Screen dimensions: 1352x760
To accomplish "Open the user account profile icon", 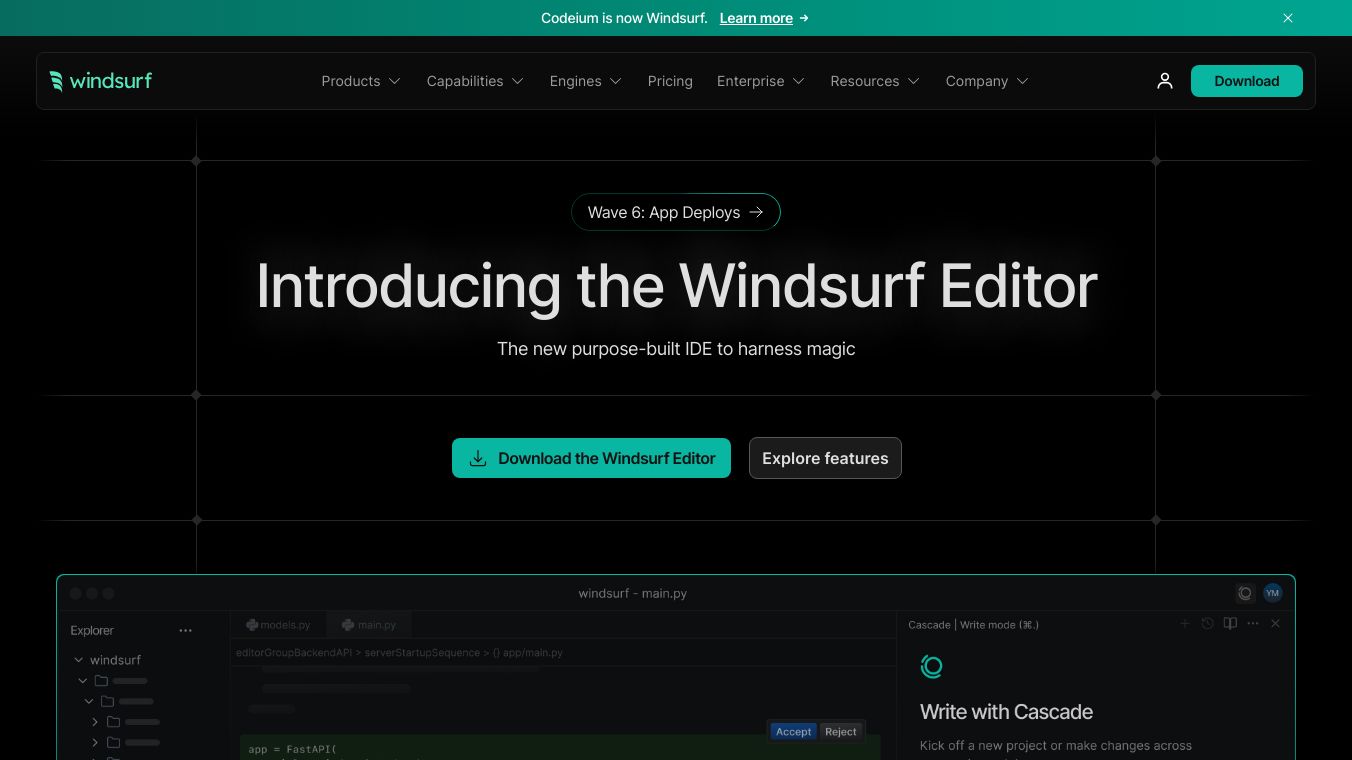I will click(1164, 81).
